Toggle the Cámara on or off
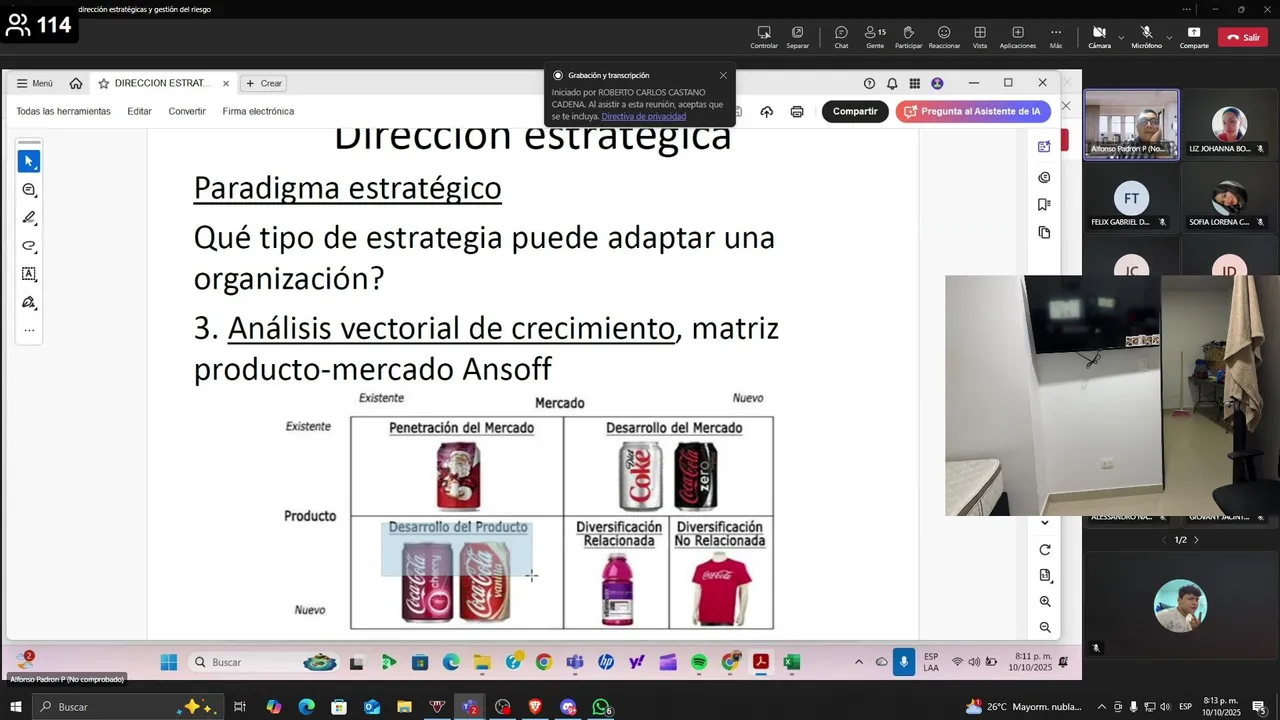The width and height of the screenshot is (1280, 720). coord(1099,37)
